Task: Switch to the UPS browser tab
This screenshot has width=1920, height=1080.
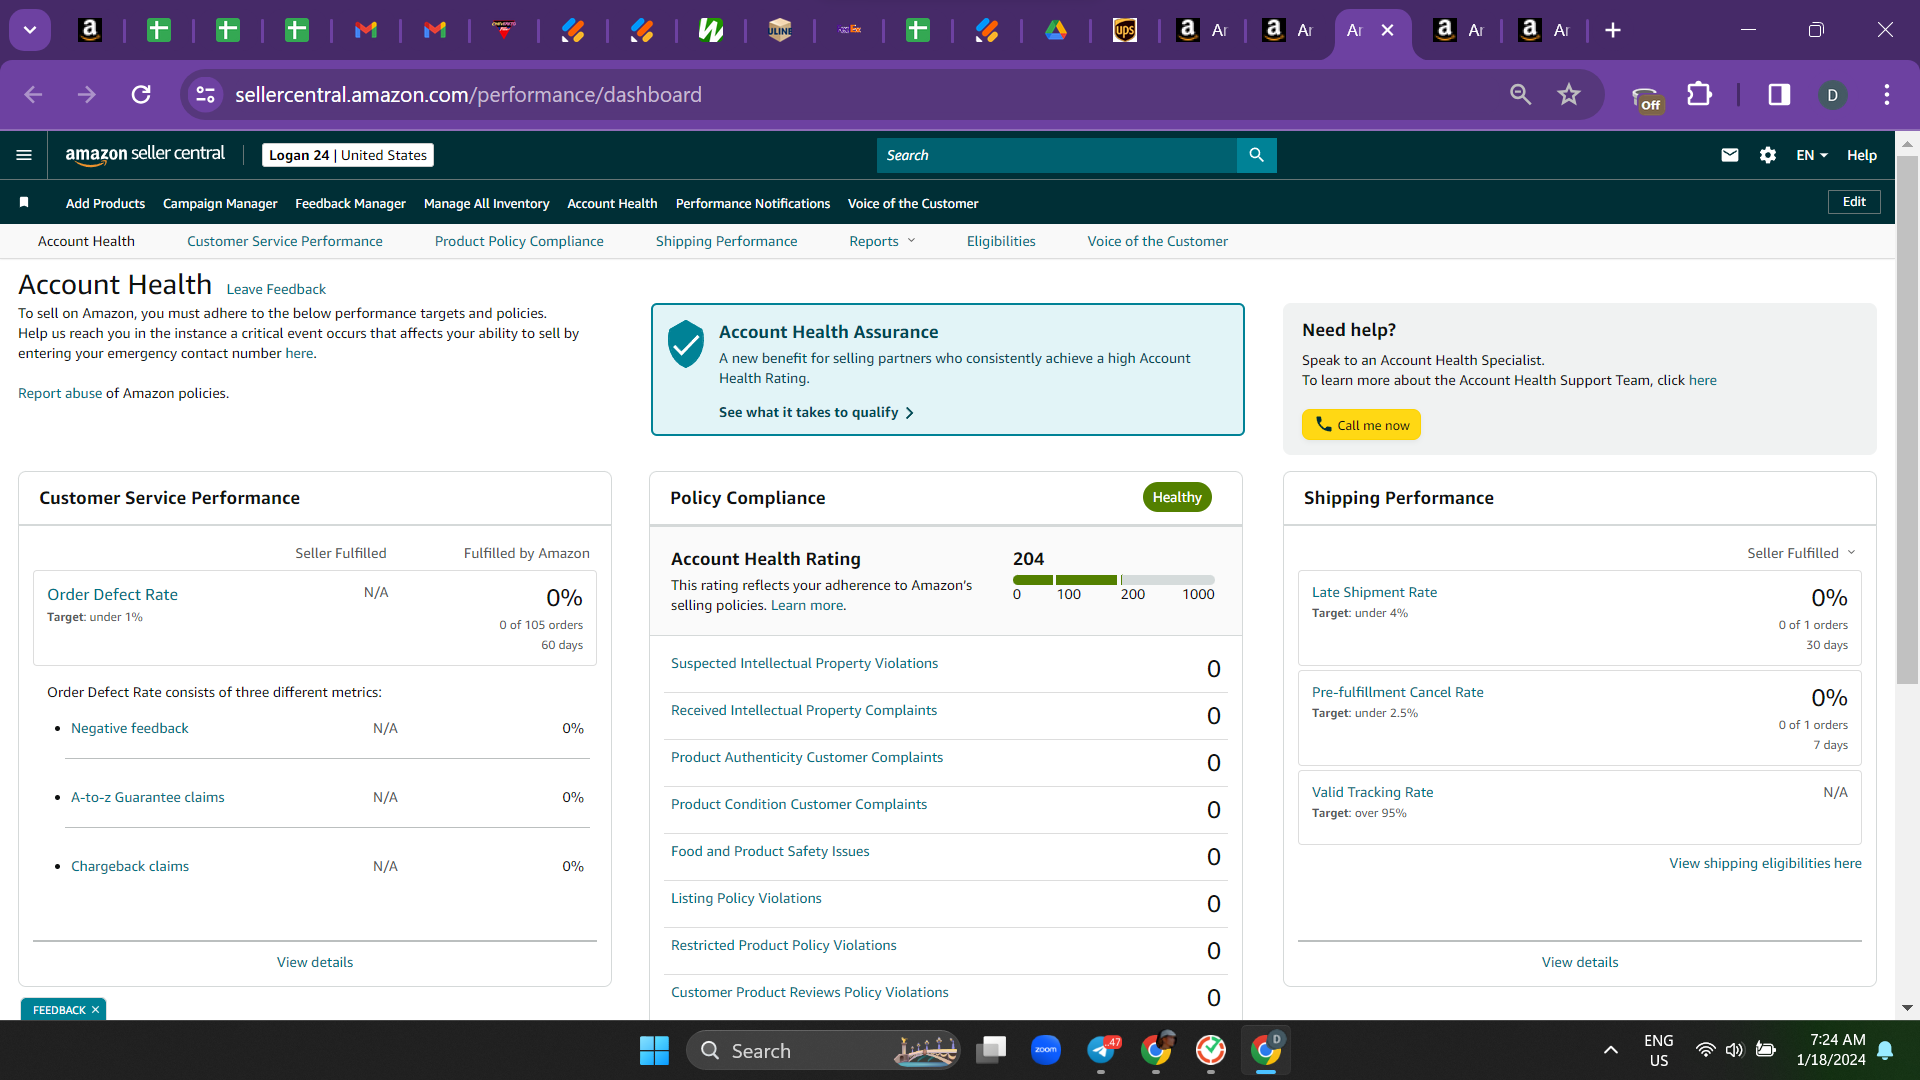Action: click(x=1125, y=30)
